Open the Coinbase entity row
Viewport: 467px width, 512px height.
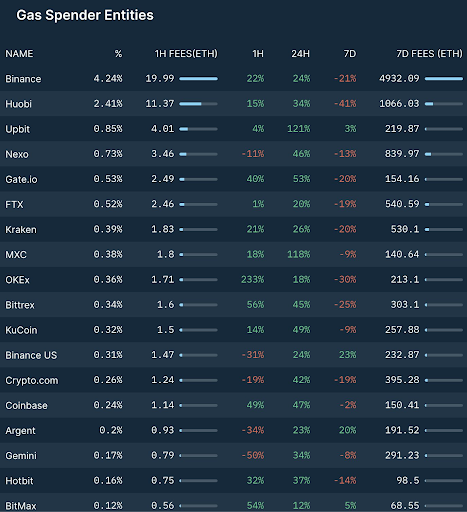coord(233,405)
